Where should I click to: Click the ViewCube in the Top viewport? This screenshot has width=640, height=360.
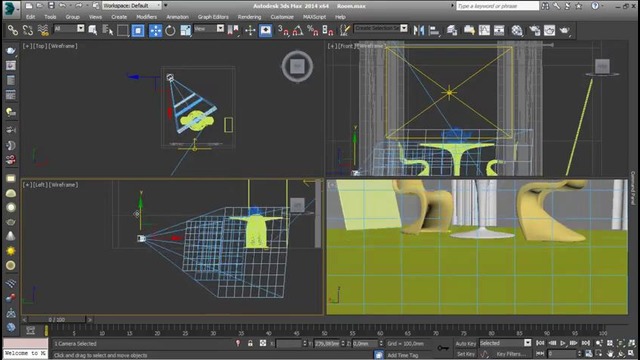pyautogui.click(x=297, y=66)
